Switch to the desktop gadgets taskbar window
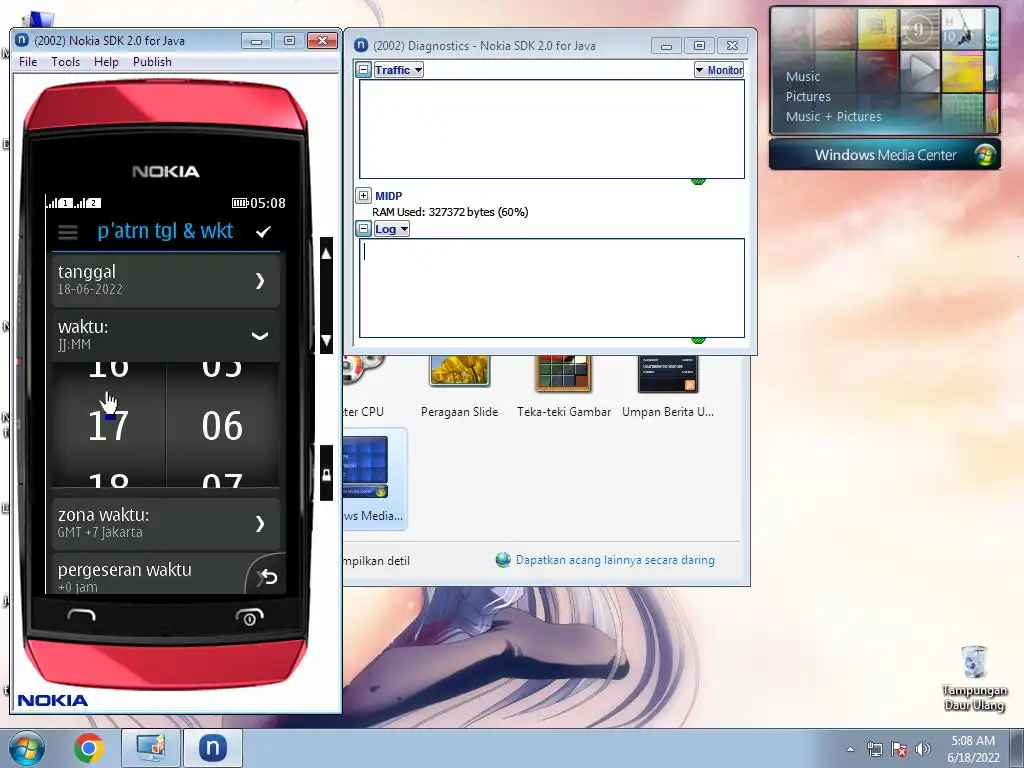This screenshot has width=1024, height=768. coord(150,748)
